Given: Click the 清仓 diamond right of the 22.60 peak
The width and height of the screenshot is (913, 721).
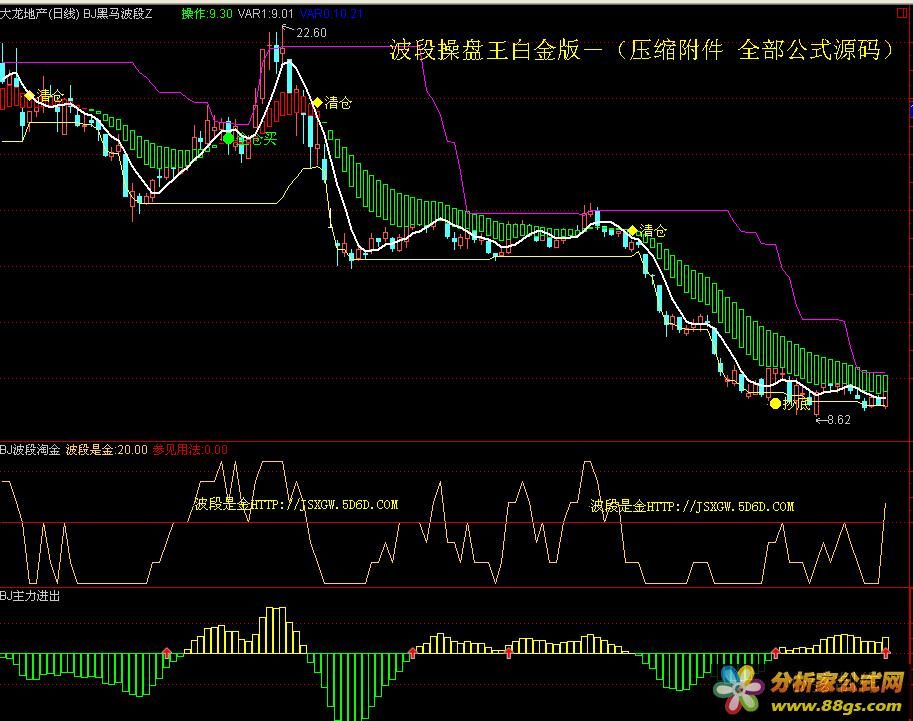Looking at the screenshot, I should coord(317,103).
